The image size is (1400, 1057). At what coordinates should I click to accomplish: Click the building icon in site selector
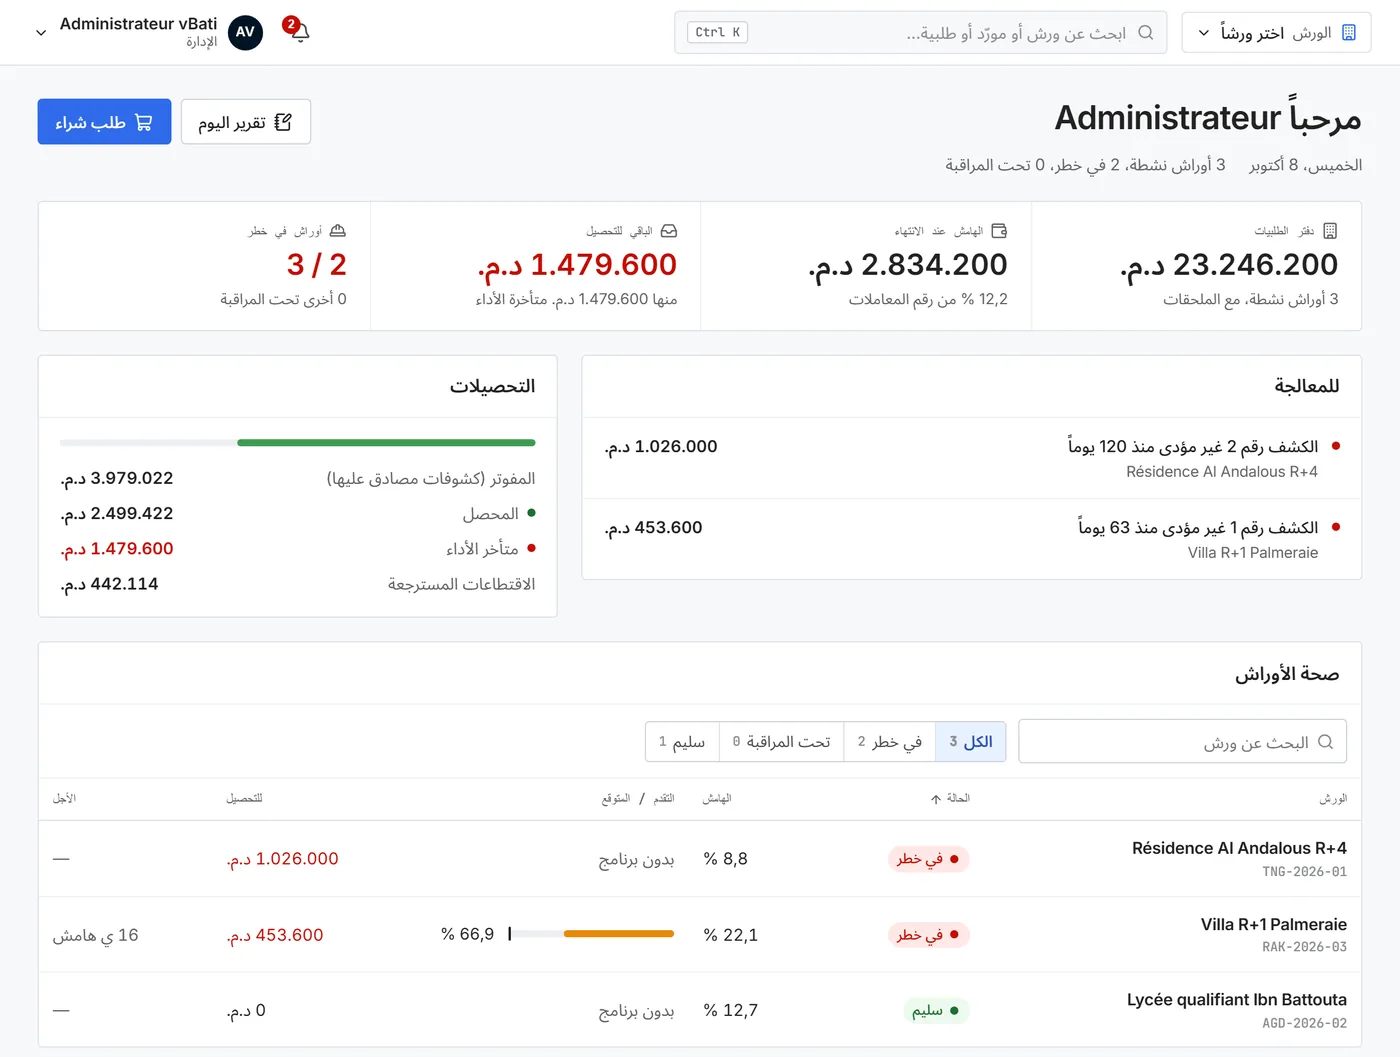pos(1349,32)
